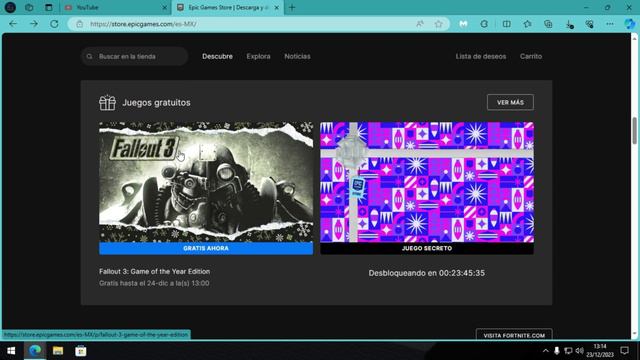The height and width of the screenshot is (360, 640).
Task: Click the page vertical scrollbar thumb
Action: (x=634, y=131)
